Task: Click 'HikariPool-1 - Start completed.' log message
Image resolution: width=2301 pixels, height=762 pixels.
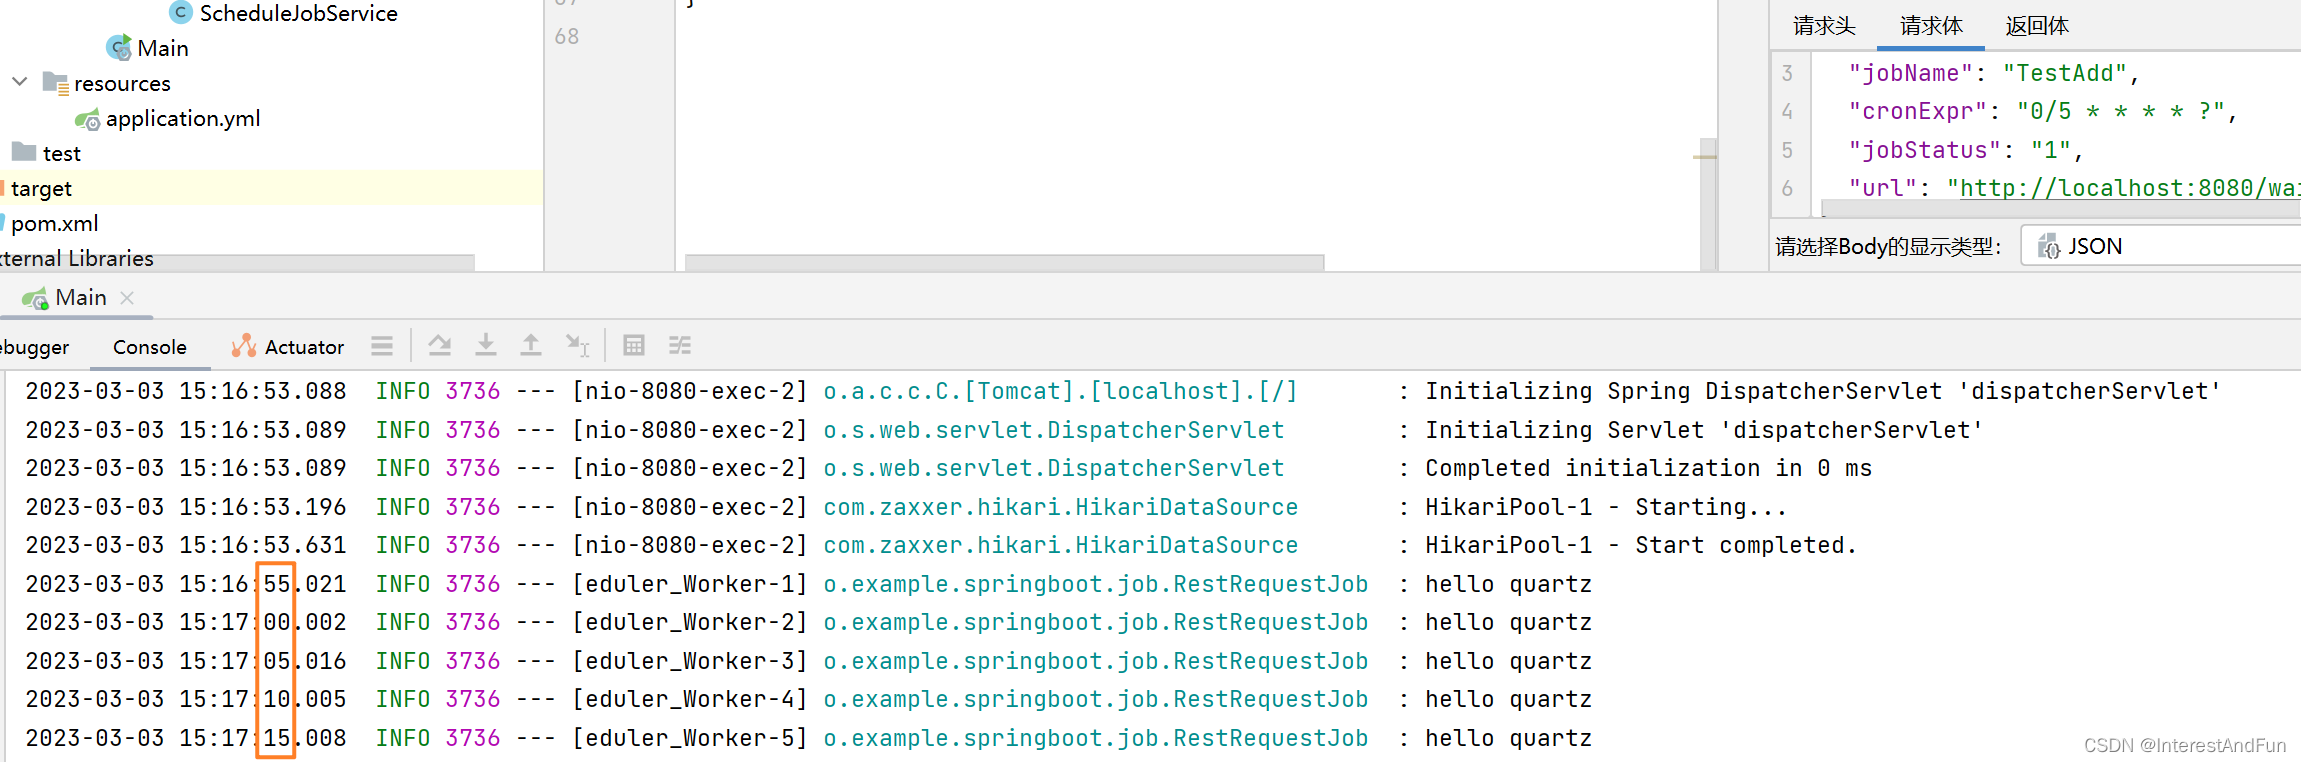Action: pos(1640,545)
